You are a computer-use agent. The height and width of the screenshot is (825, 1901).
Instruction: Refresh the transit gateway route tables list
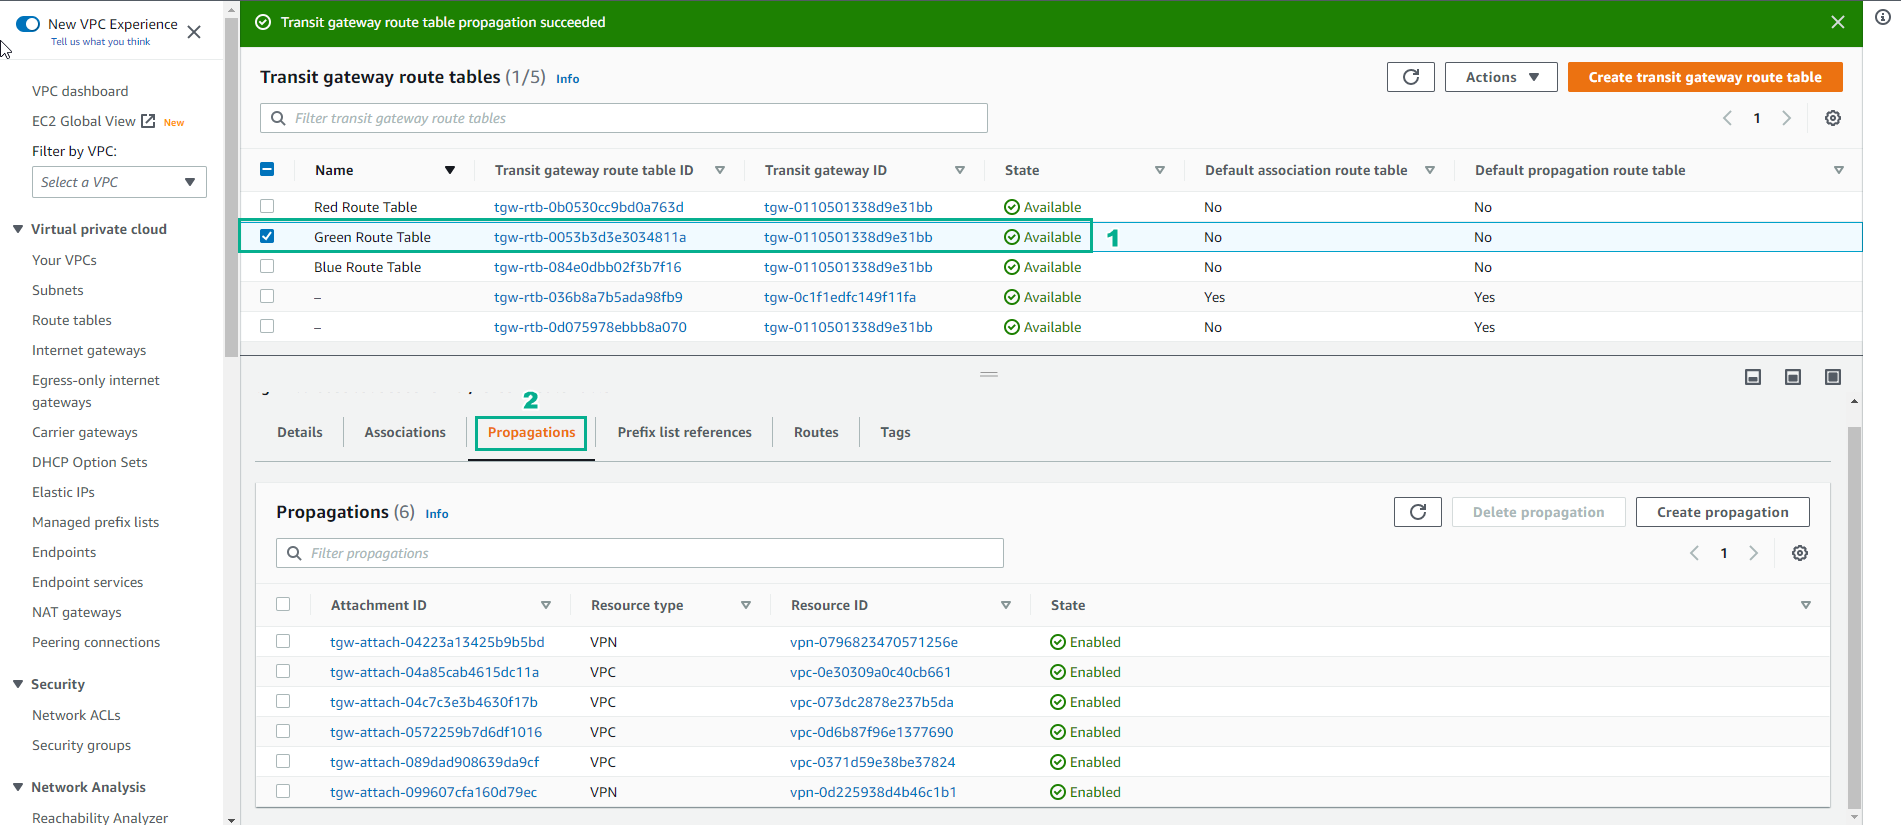point(1410,77)
